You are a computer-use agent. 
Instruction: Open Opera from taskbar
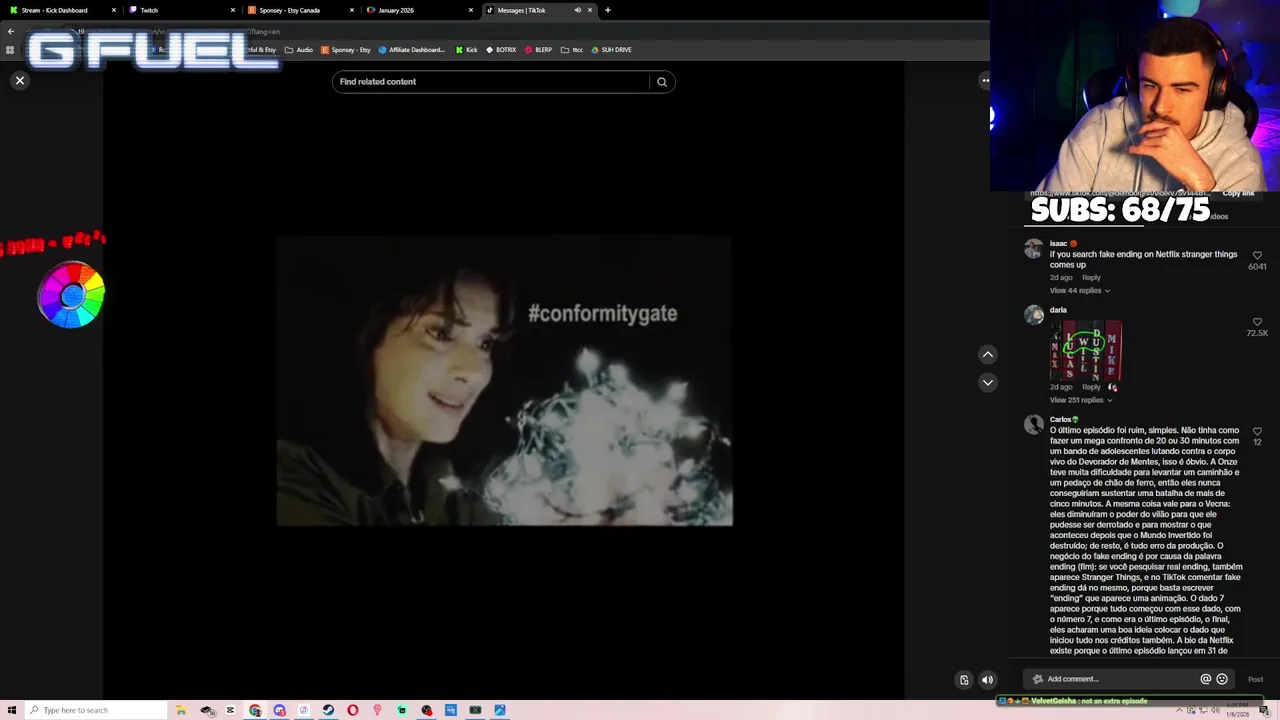(x=353, y=710)
